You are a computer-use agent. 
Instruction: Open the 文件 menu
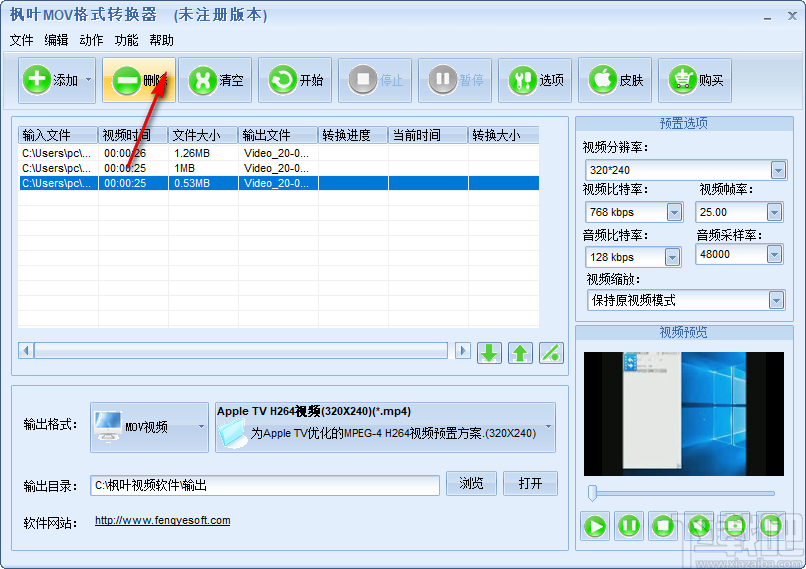click(x=22, y=40)
